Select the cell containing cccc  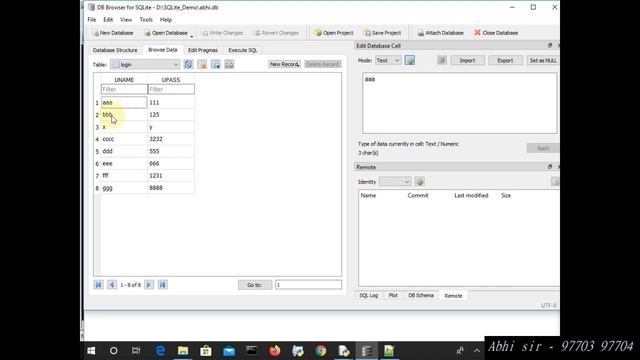[124, 139]
